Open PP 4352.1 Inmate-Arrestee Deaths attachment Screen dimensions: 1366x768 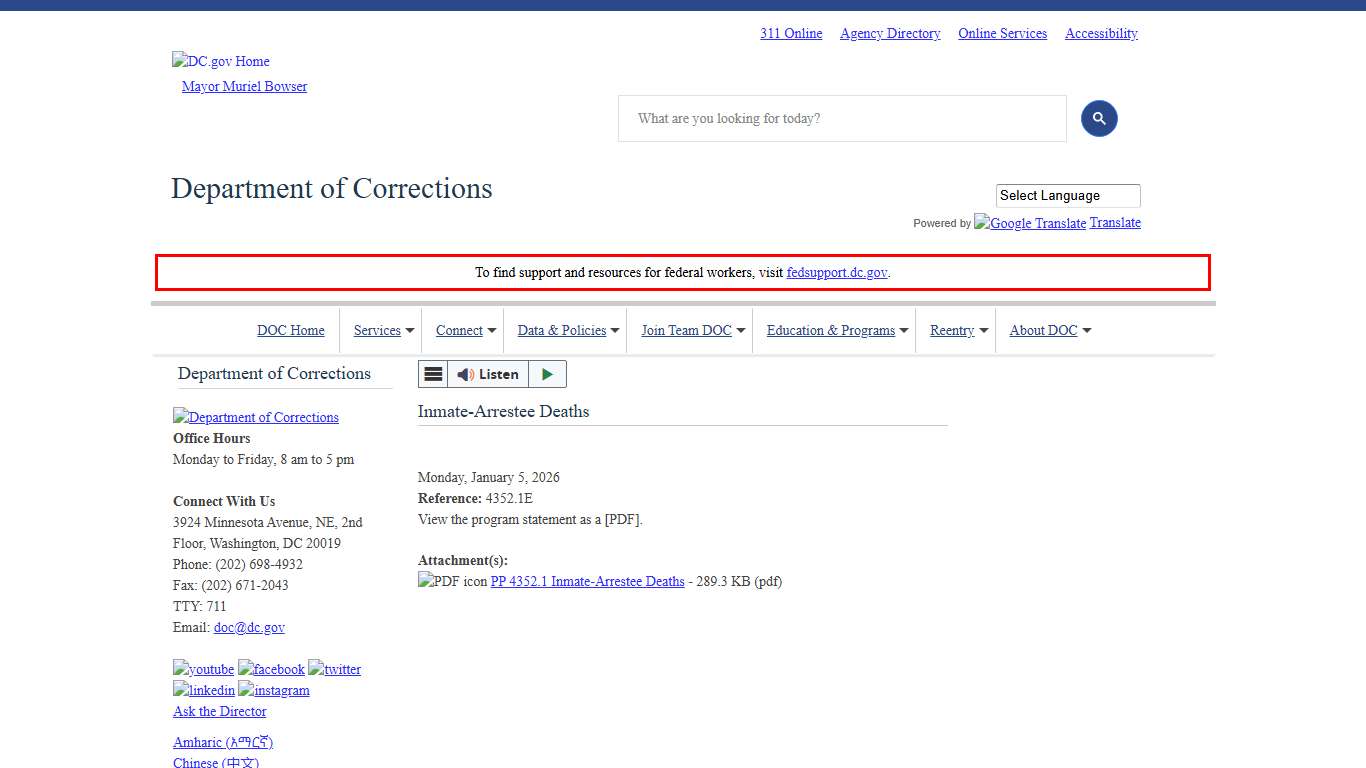coord(587,581)
